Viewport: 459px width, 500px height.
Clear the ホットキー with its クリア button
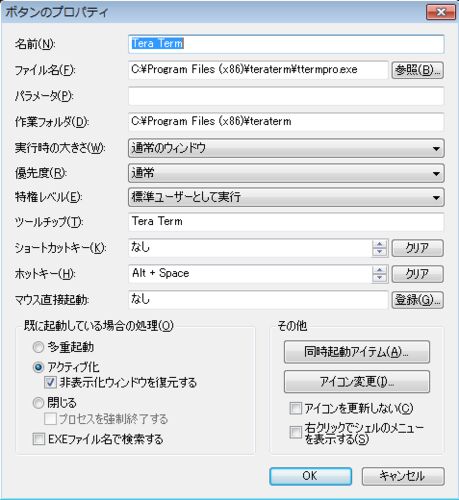coord(417,274)
